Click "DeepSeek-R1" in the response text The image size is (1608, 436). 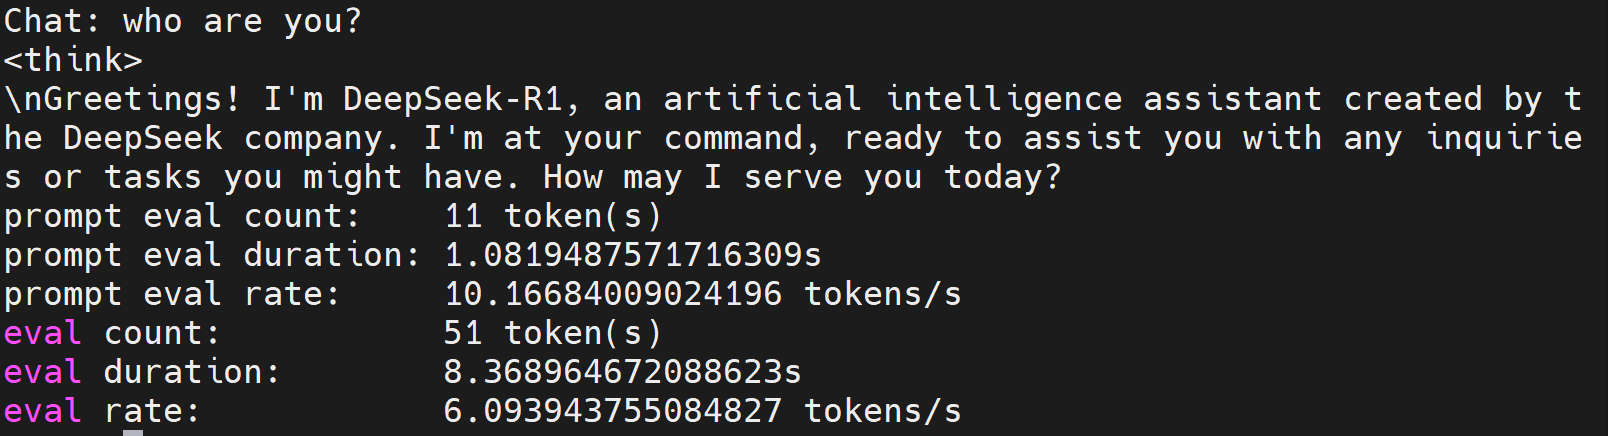(453, 99)
